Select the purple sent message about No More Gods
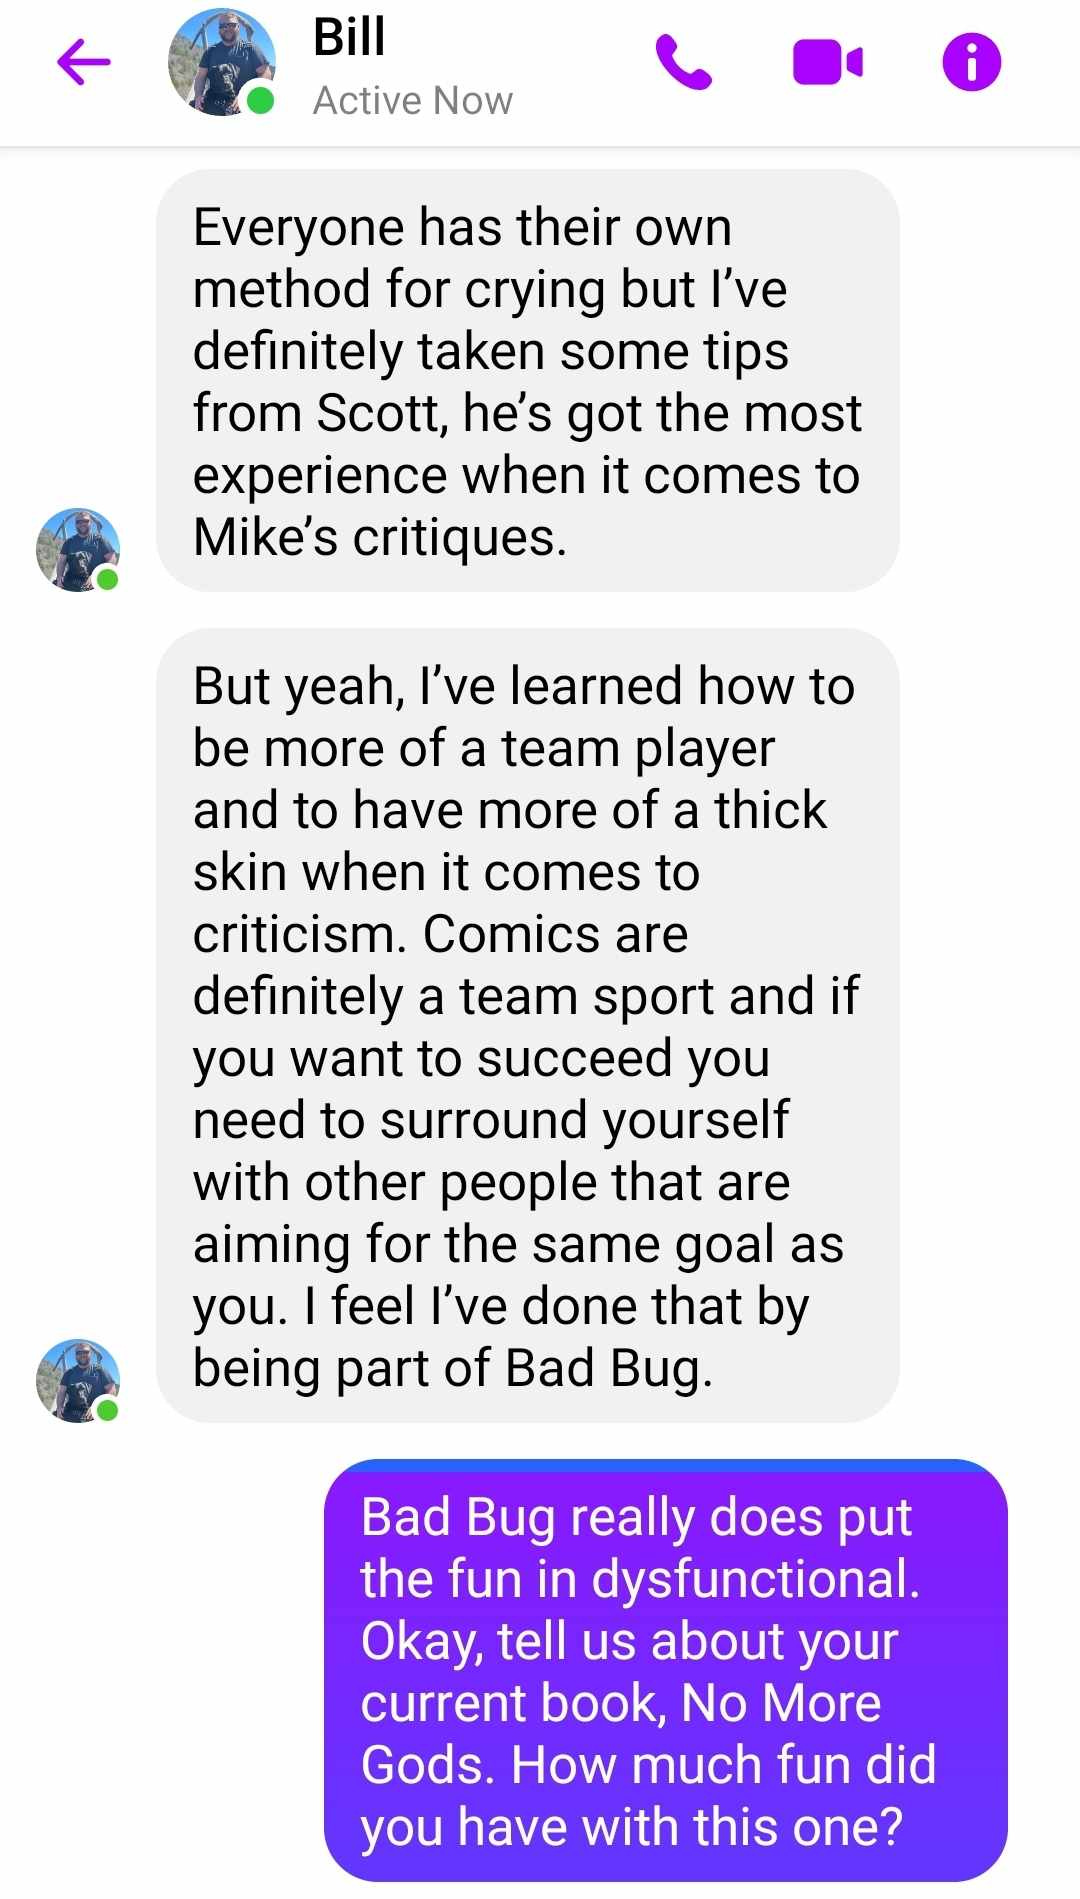Image resolution: width=1080 pixels, height=1899 pixels. [x=666, y=1671]
